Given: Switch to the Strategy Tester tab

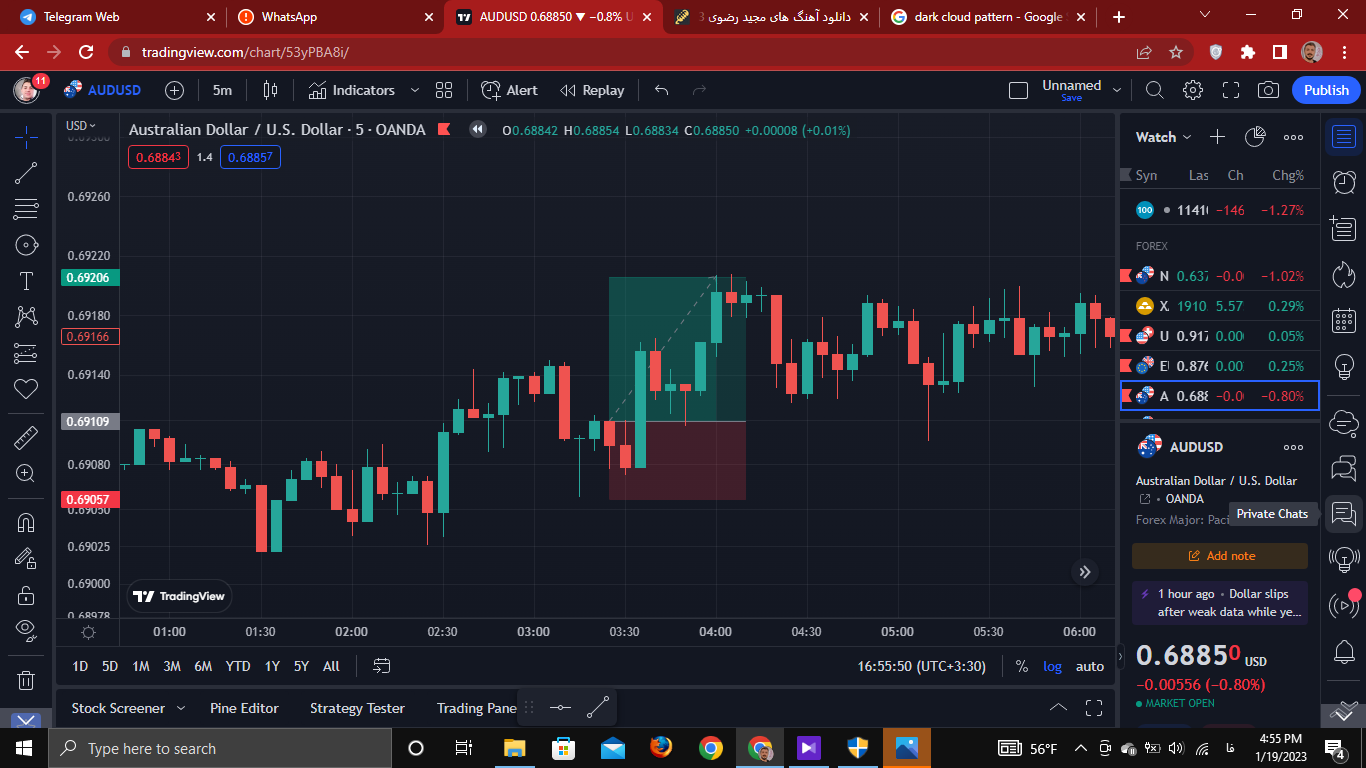Looking at the screenshot, I should point(357,708).
